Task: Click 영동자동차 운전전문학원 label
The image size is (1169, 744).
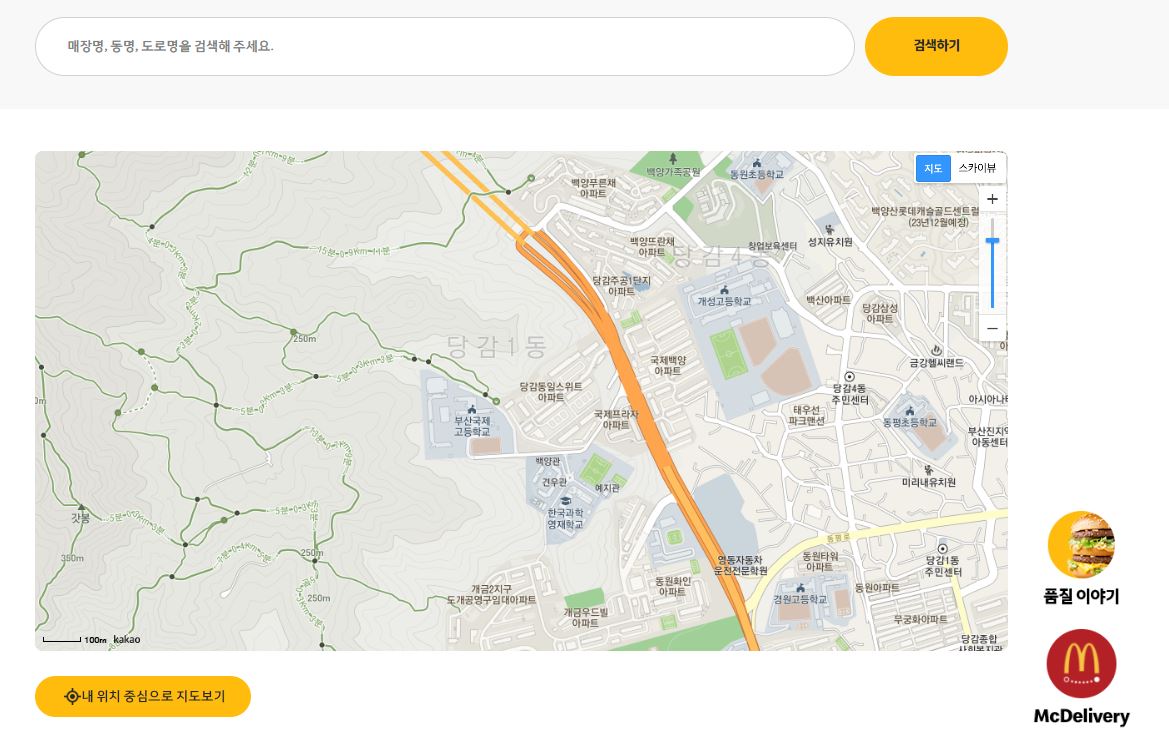Action: click(740, 565)
